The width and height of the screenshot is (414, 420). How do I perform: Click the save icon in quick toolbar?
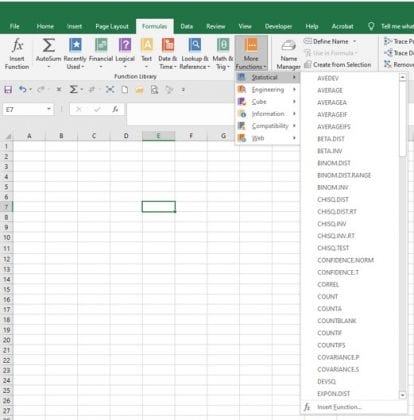tap(8, 89)
